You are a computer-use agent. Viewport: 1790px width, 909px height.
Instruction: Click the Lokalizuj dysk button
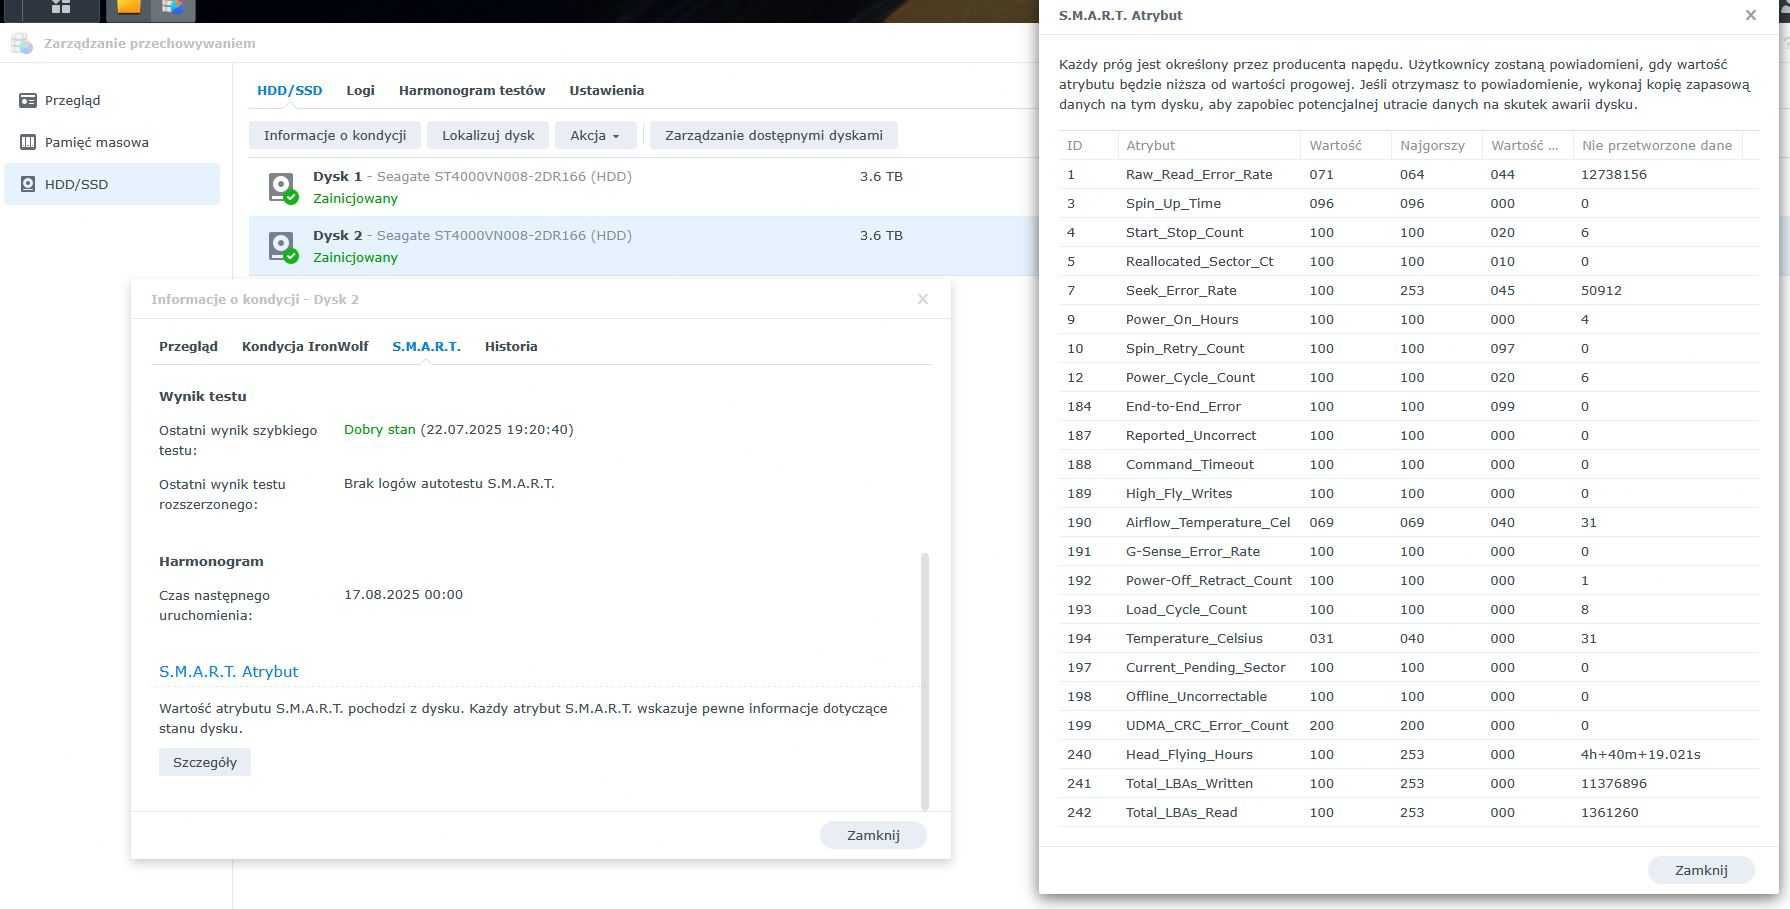point(488,135)
